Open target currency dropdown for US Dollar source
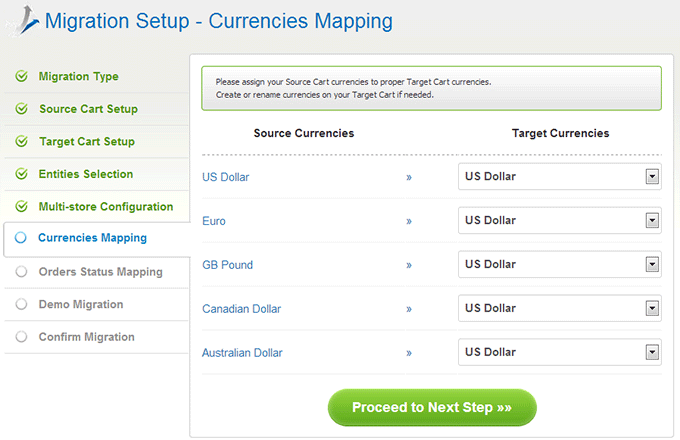 (559, 176)
